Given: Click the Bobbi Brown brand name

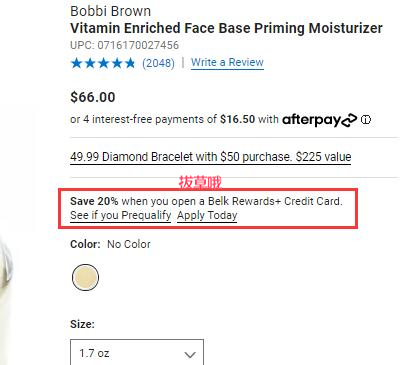Looking at the screenshot, I should point(110,11).
